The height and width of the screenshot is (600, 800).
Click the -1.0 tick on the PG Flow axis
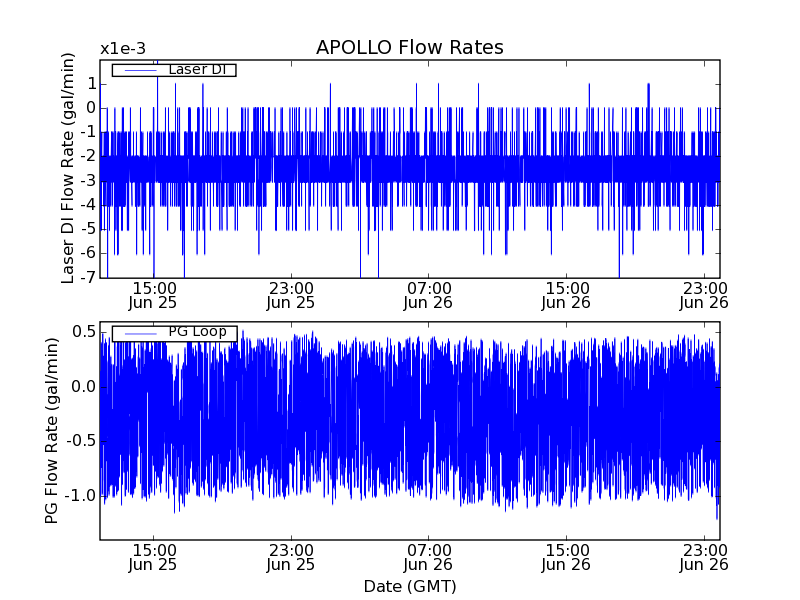80,496
